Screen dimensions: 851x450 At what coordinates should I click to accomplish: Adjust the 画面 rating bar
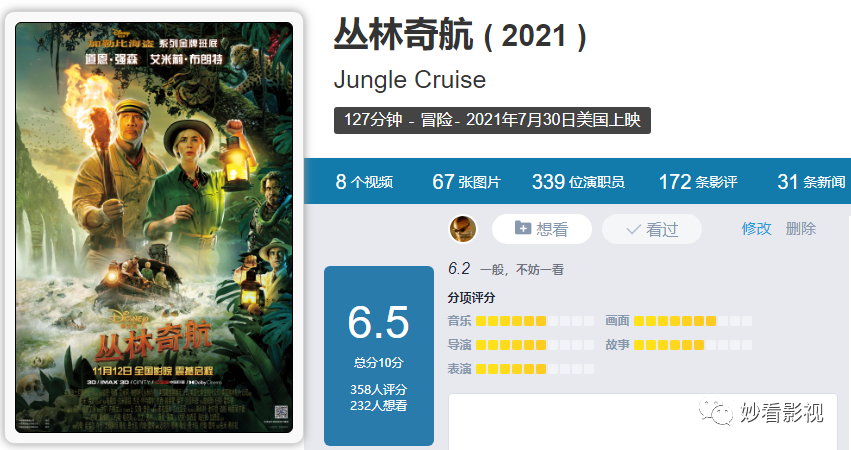coord(693,321)
